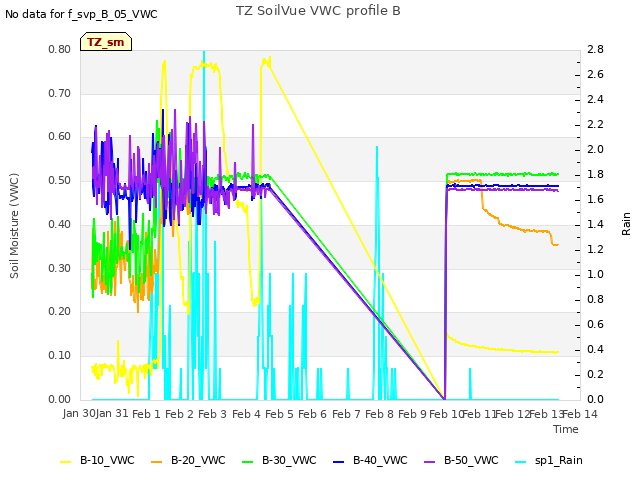Click the 1.6 rain axis value
Image resolution: width=640 pixels, height=480 pixels.
[x=596, y=200]
